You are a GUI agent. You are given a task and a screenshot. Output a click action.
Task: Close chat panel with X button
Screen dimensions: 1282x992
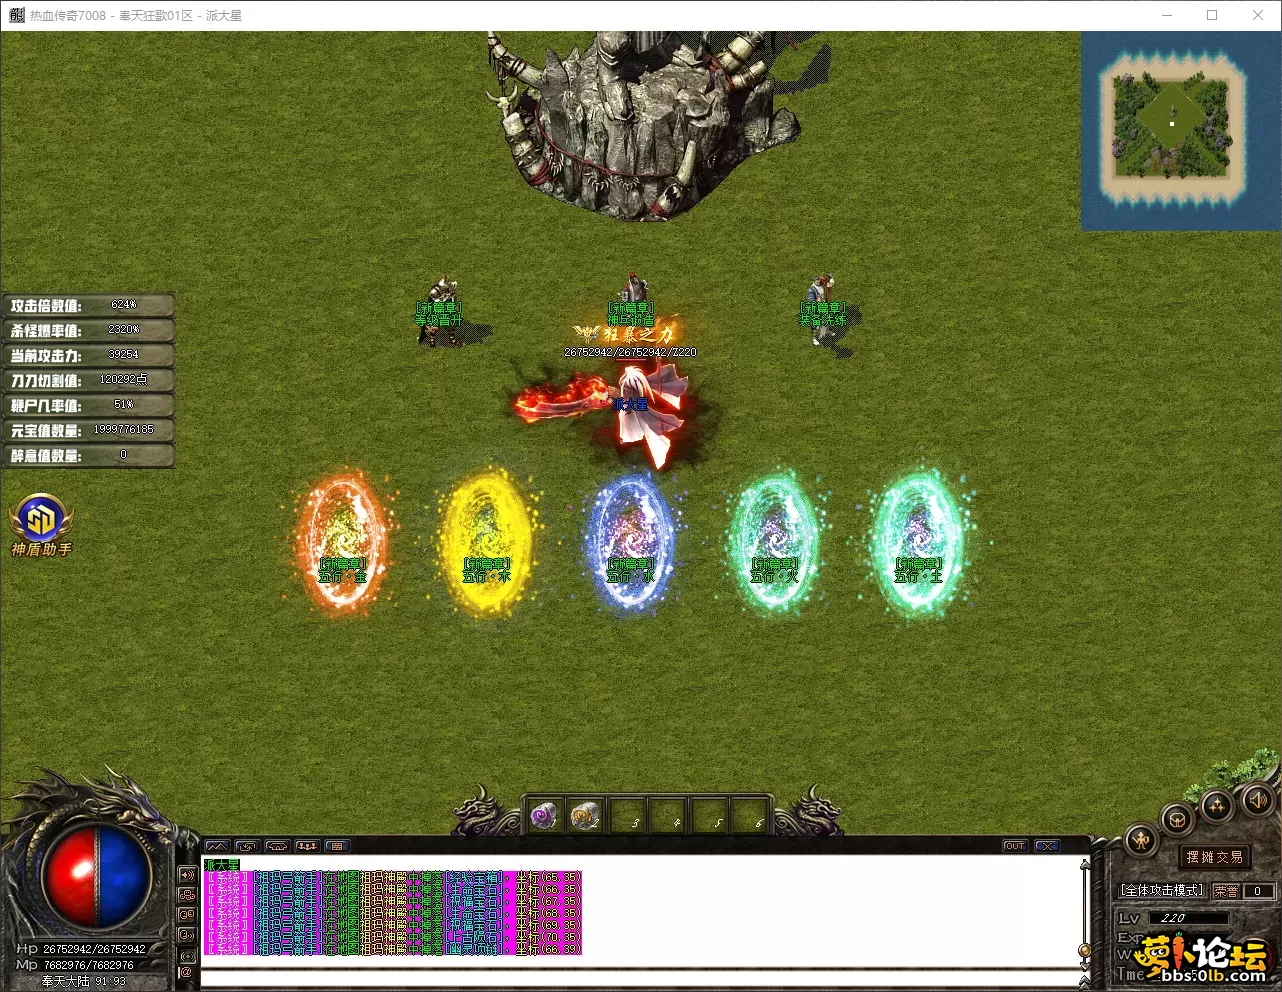1046,846
